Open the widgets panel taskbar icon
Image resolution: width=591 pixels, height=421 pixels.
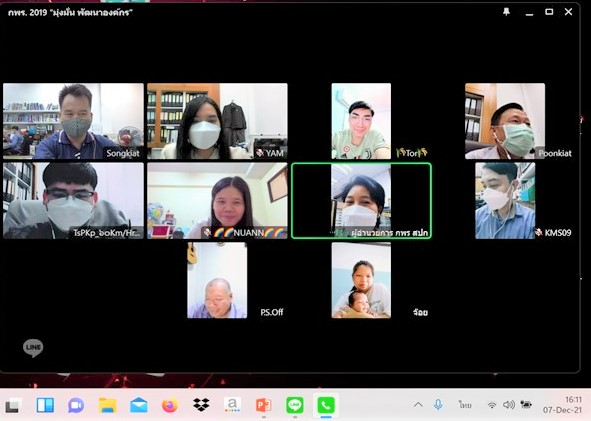(x=45, y=406)
